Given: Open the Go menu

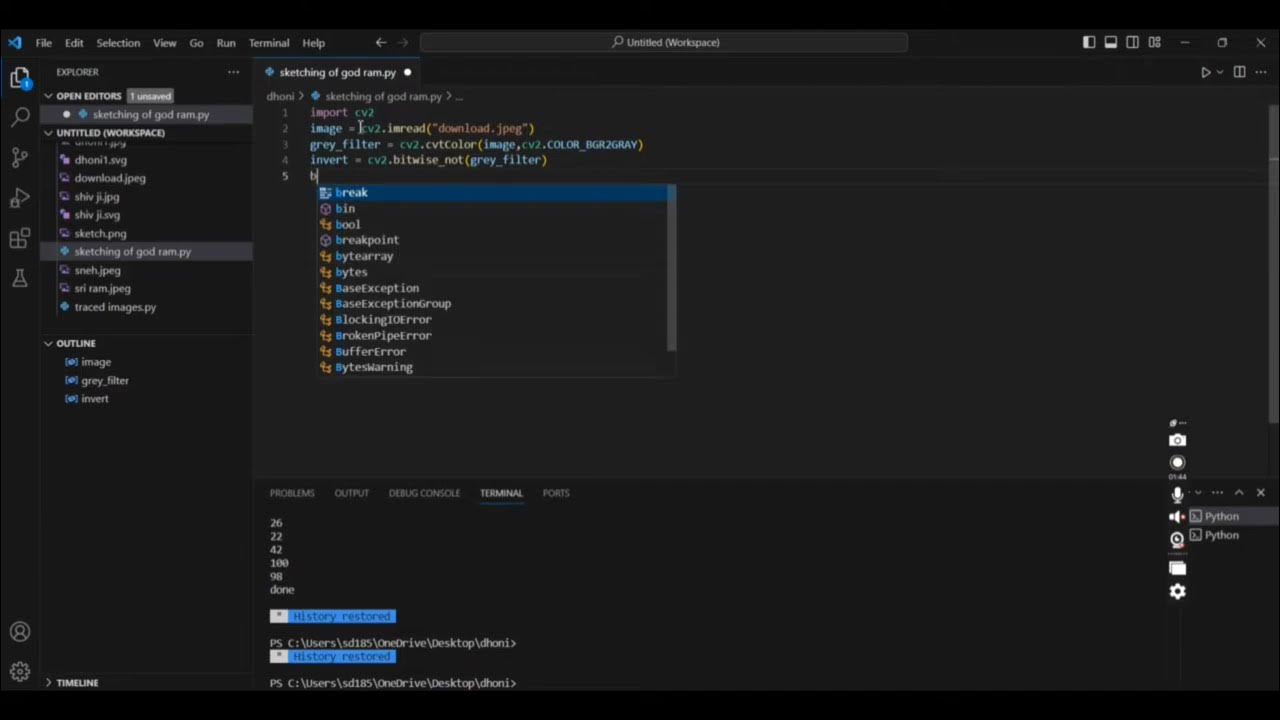Looking at the screenshot, I should (x=196, y=43).
